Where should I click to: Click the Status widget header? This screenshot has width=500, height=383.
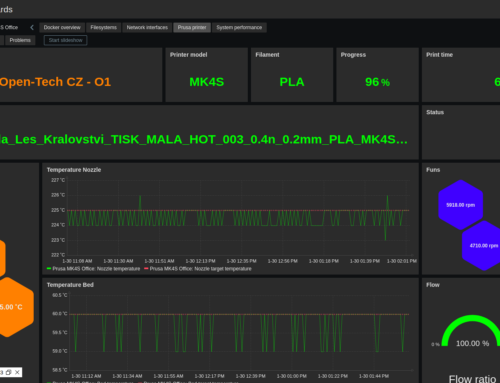(435, 112)
